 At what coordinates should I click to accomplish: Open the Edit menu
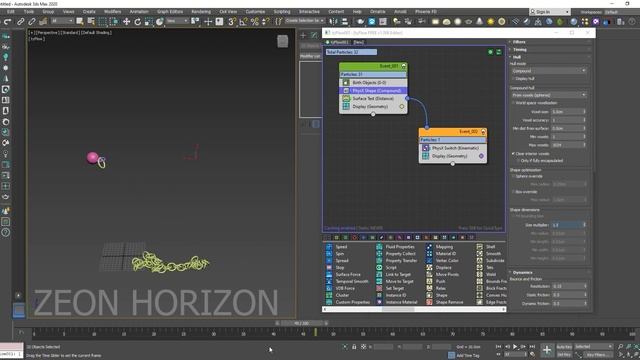click(11, 12)
